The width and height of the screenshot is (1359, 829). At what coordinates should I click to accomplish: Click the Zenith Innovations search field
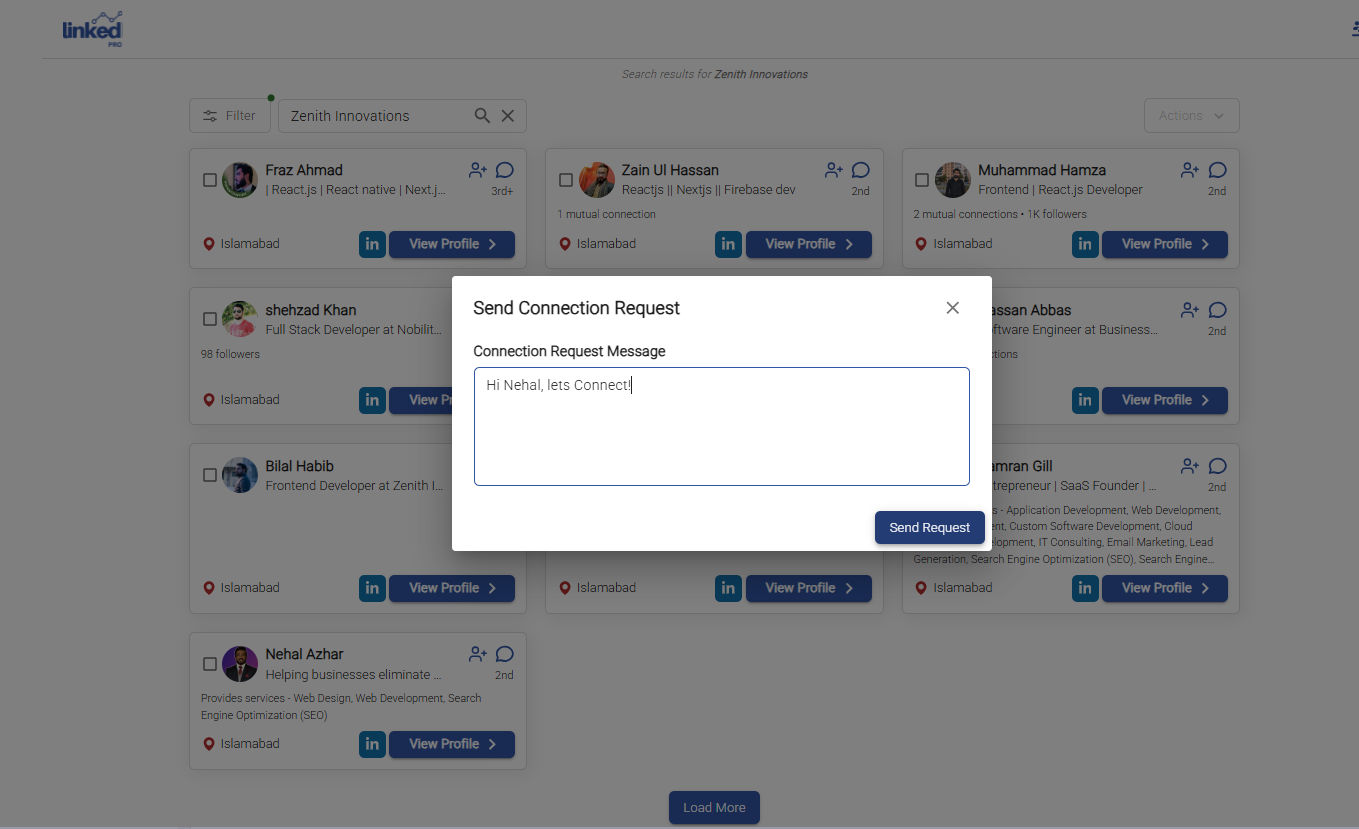pyautogui.click(x=375, y=116)
